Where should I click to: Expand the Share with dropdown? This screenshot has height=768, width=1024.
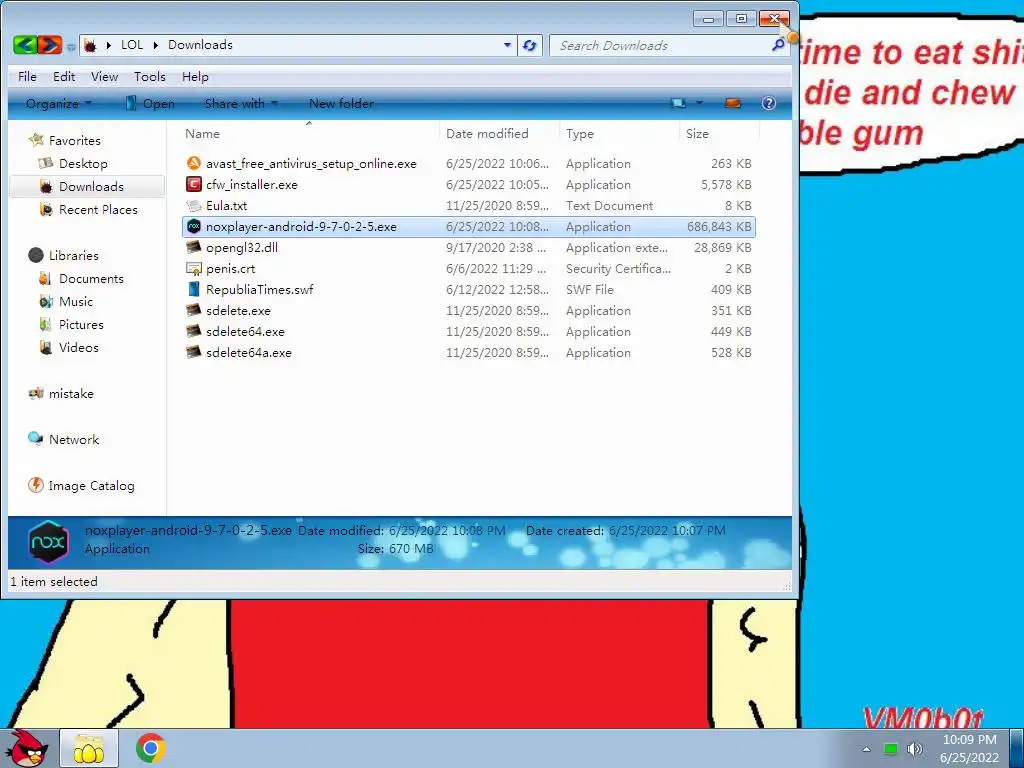tap(241, 103)
